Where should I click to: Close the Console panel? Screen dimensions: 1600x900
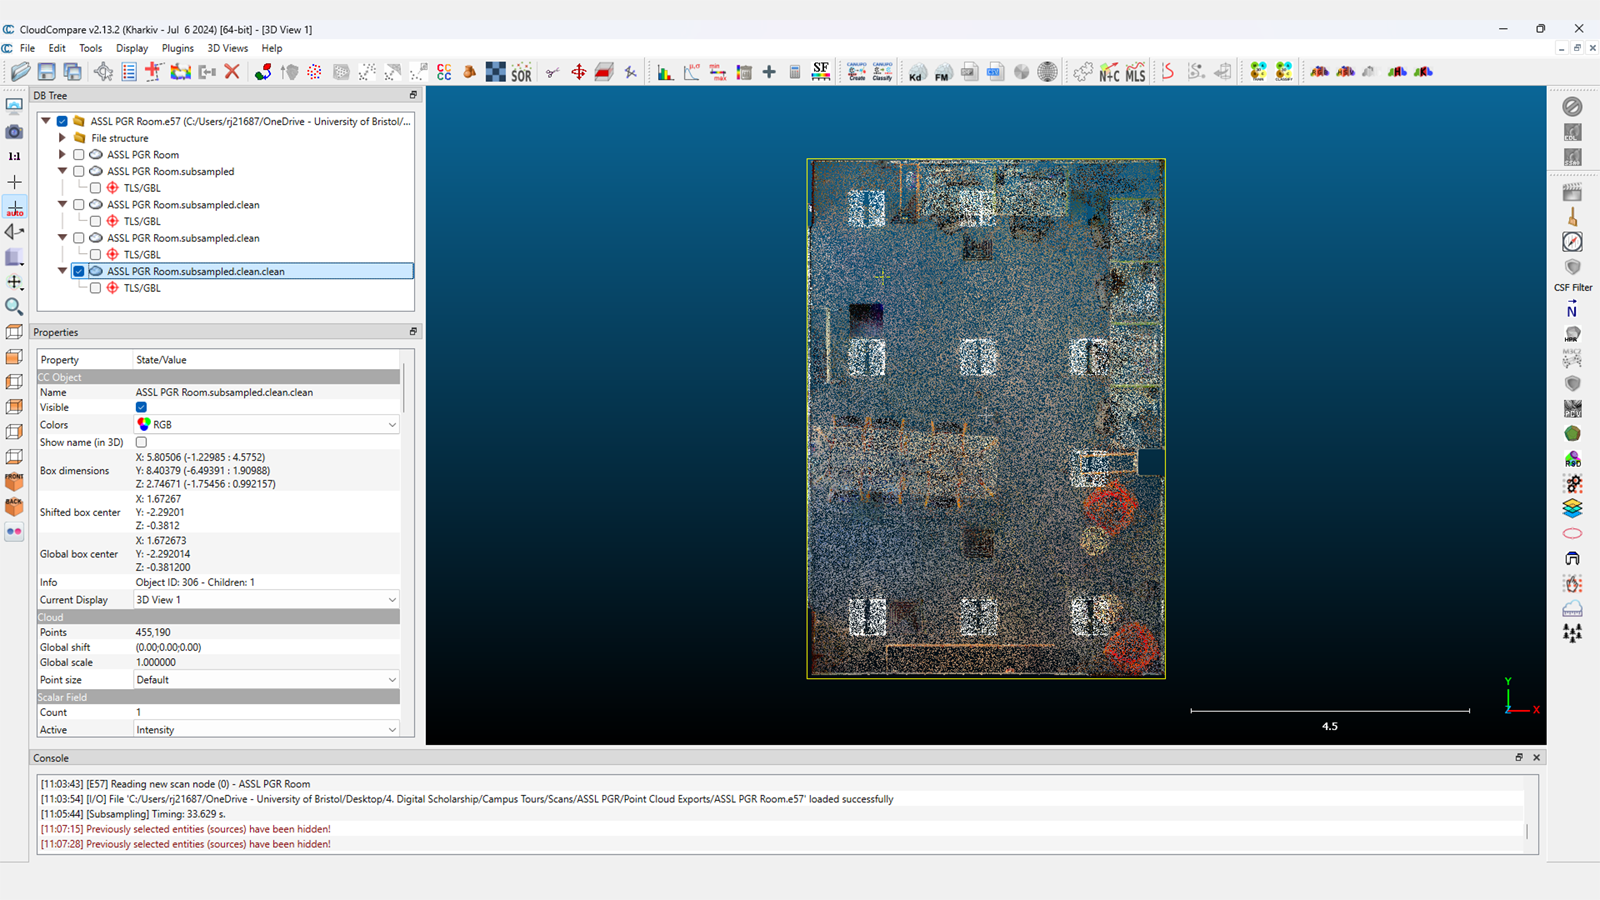tap(1537, 758)
